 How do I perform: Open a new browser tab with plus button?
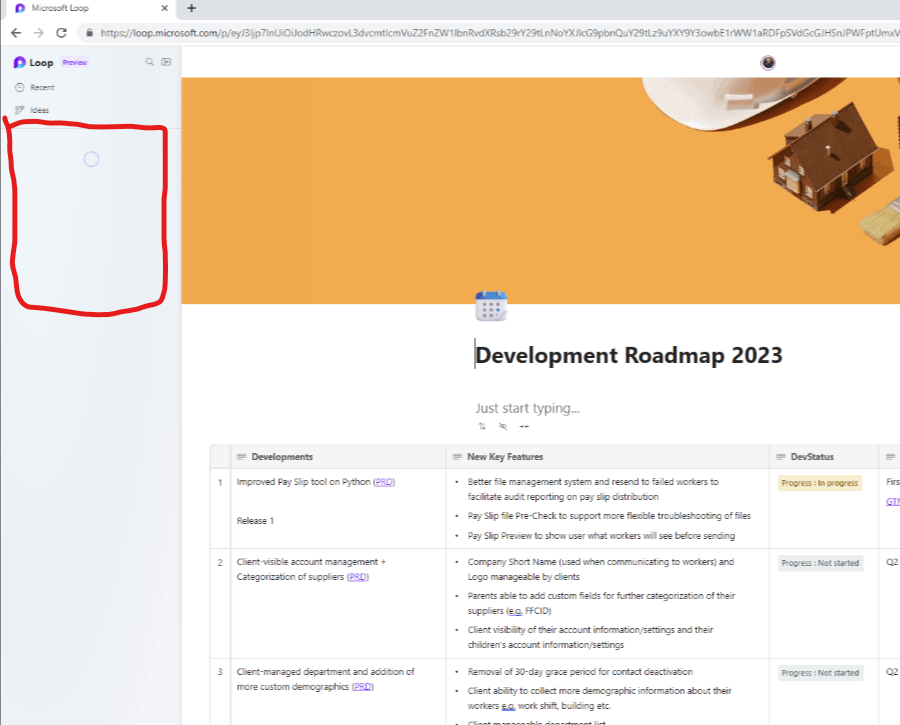192,8
